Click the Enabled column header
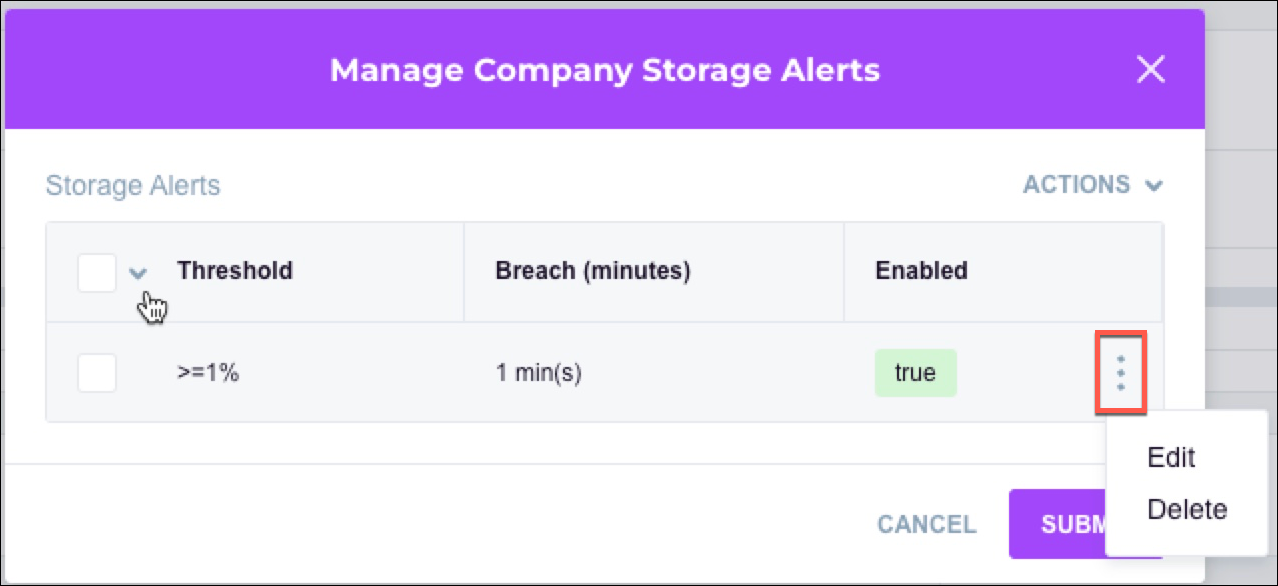 pos(921,271)
